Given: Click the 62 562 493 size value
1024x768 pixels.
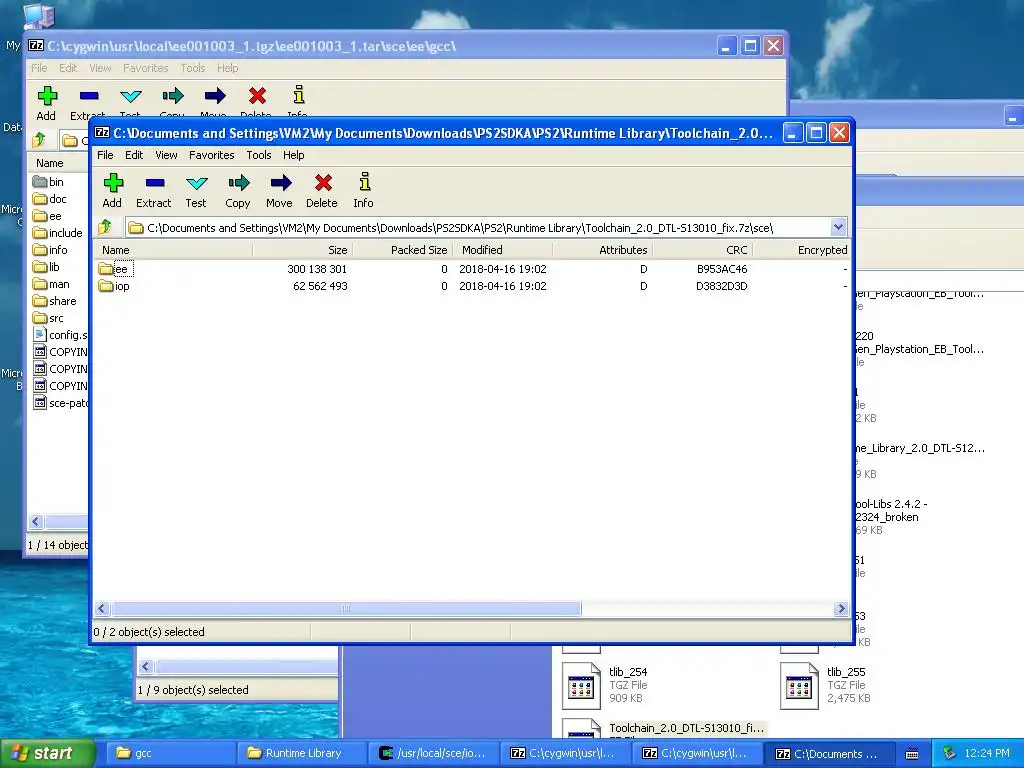Looking at the screenshot, I should 320,286.
